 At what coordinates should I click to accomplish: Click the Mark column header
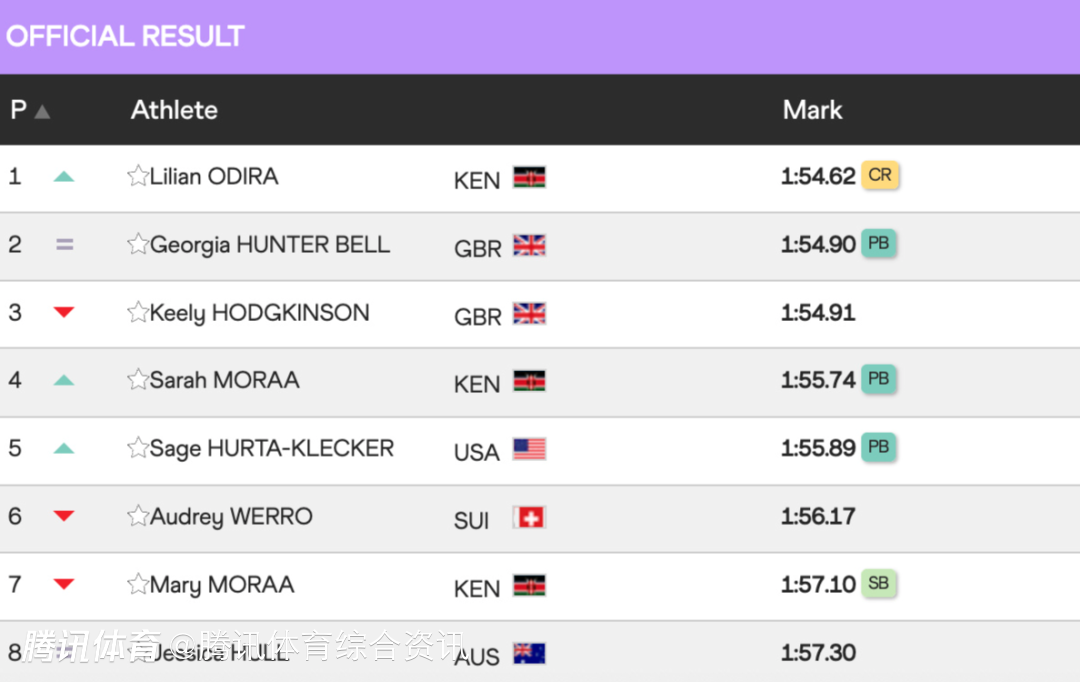[x=812, y=110]
